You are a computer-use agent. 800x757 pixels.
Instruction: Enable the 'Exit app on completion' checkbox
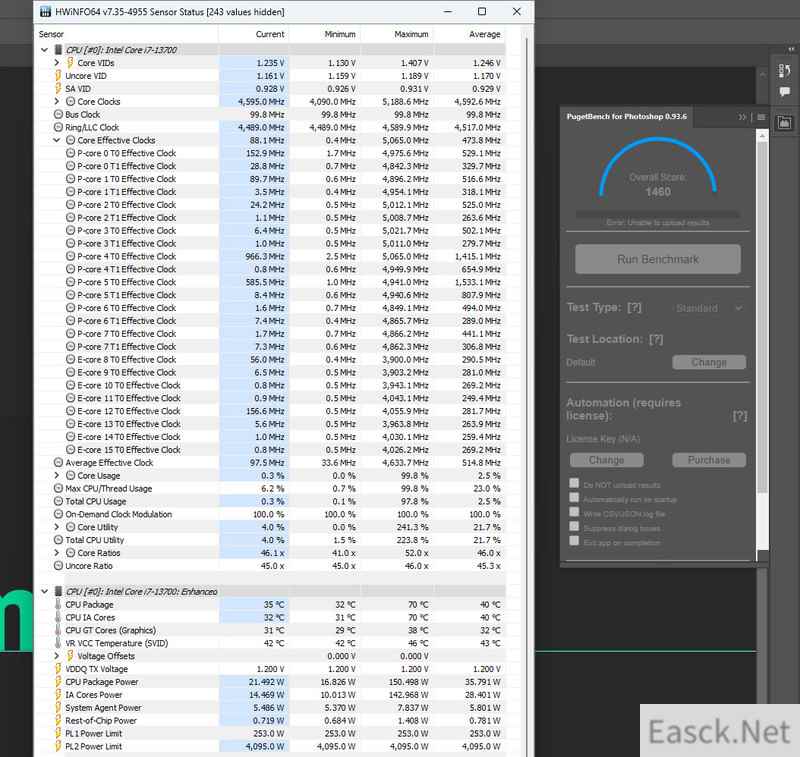click(x=574, y=540)
